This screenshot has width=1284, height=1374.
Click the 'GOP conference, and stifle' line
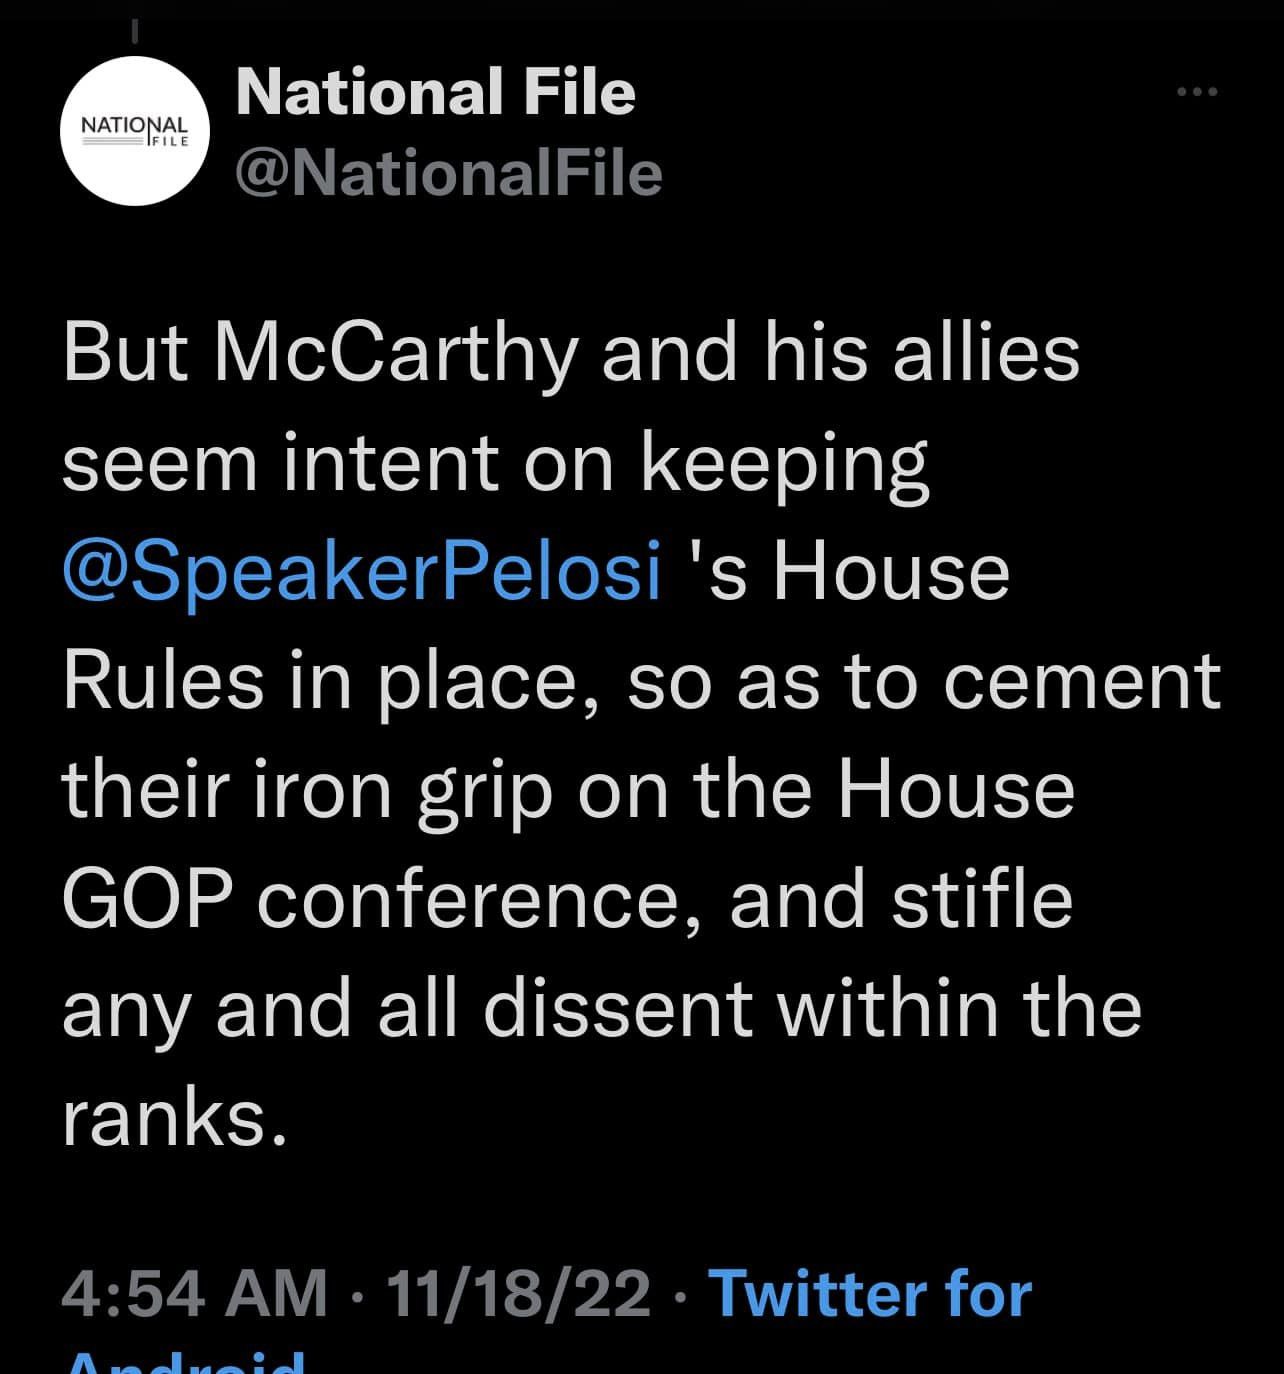[567, 899]
